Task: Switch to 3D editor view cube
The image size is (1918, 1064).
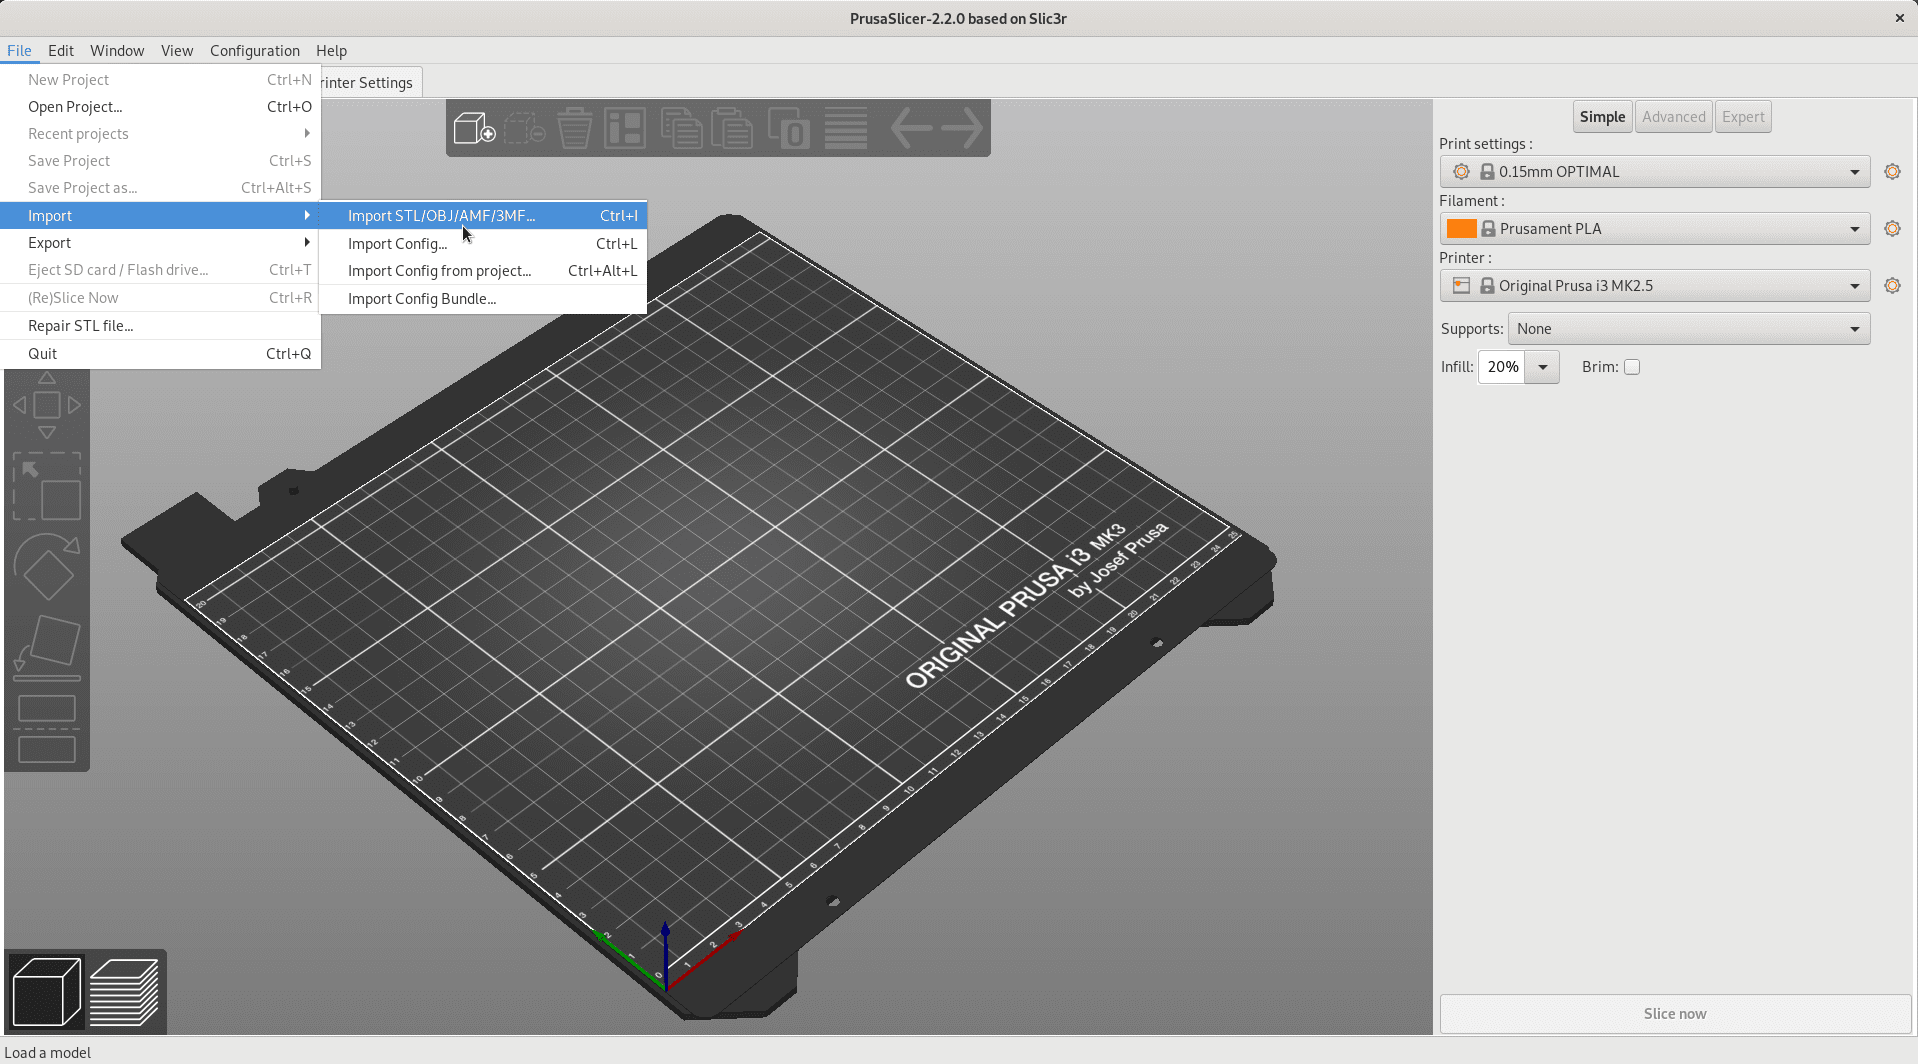Action: click(x=47, y=991)
